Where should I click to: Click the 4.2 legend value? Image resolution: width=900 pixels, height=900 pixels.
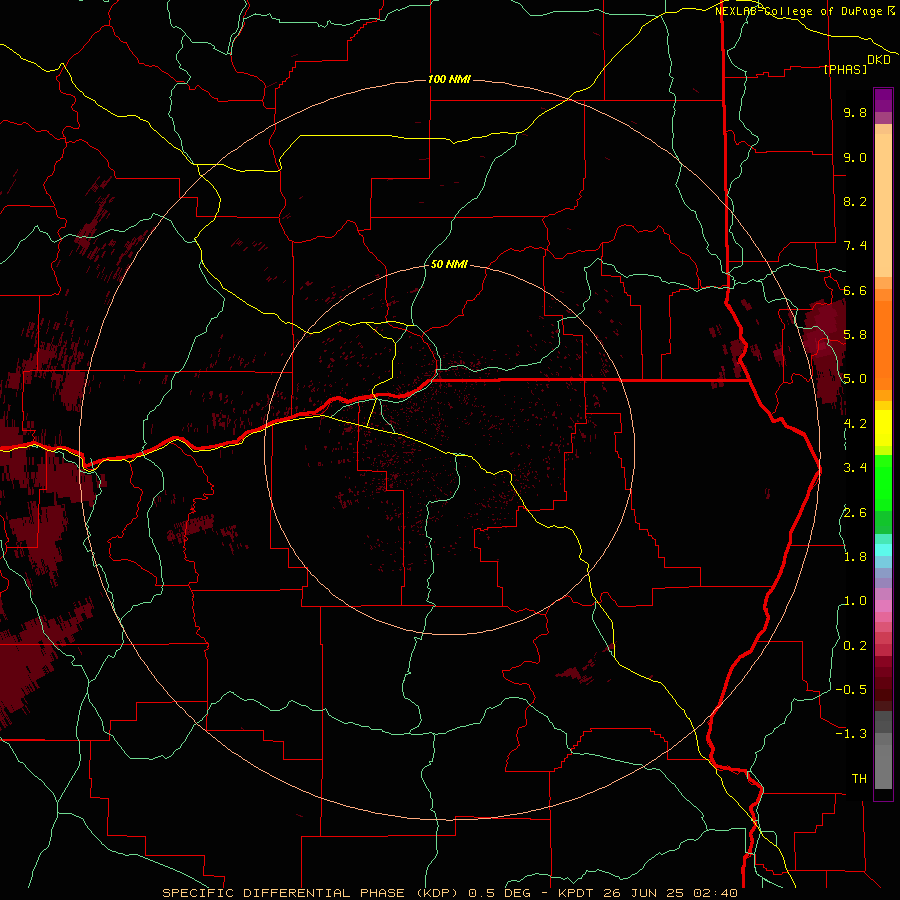[855, 424]
